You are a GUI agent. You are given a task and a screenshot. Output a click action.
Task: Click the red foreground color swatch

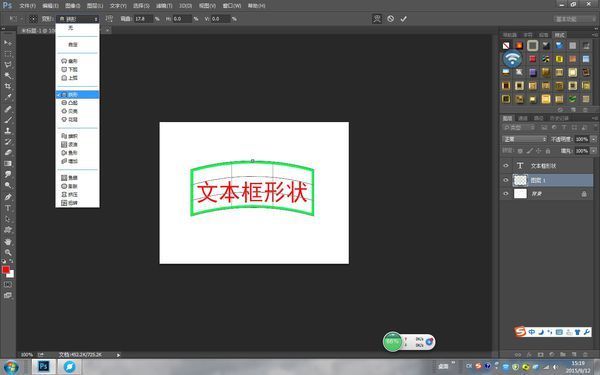click(x=5, y=270)
